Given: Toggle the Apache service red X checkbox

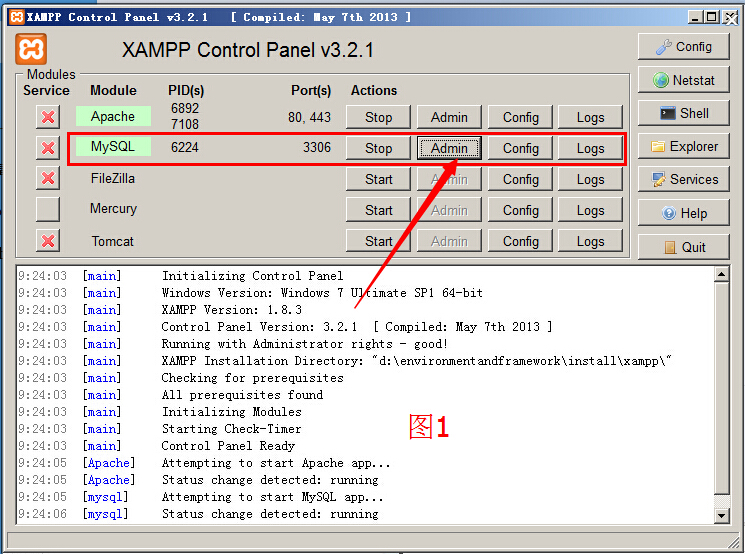Looking at the screenshot, I should click(x=48, y=117).
